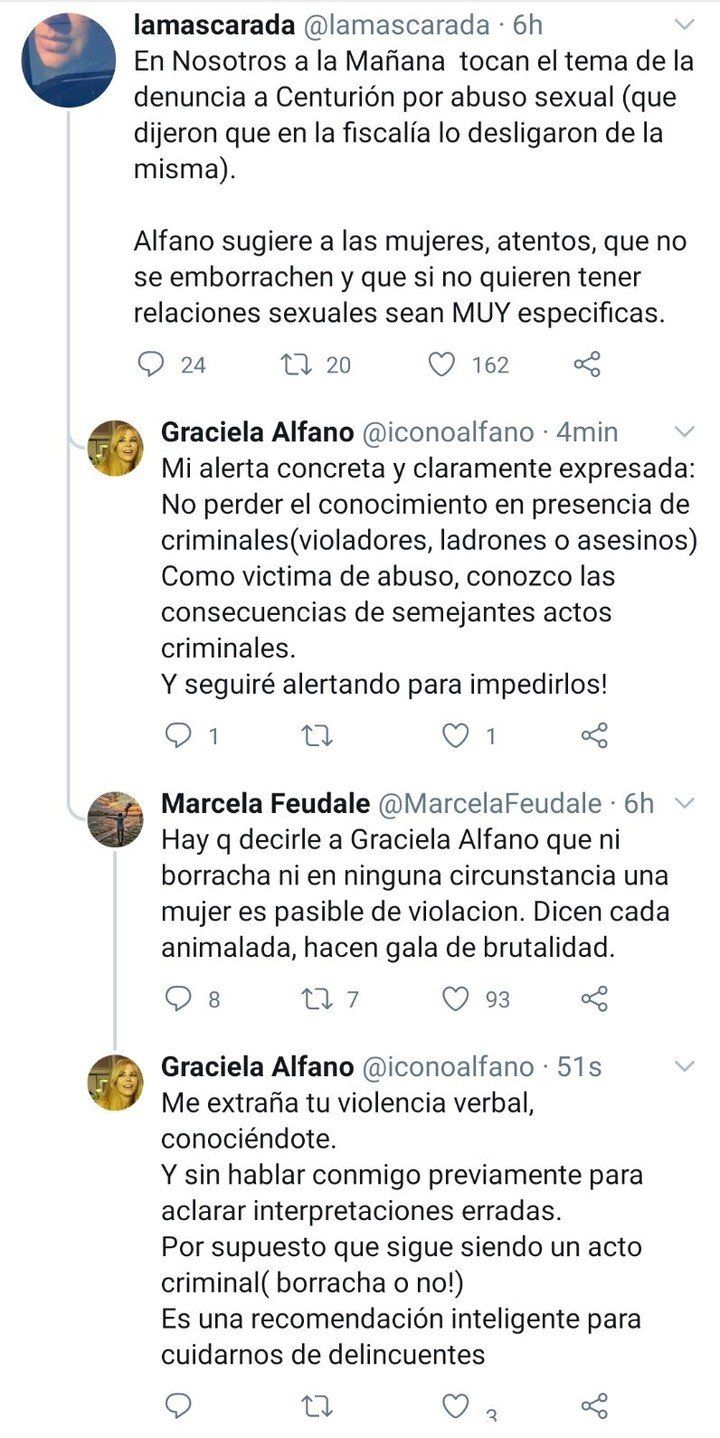Open lamascarada's profile picture

pos(69,60)
